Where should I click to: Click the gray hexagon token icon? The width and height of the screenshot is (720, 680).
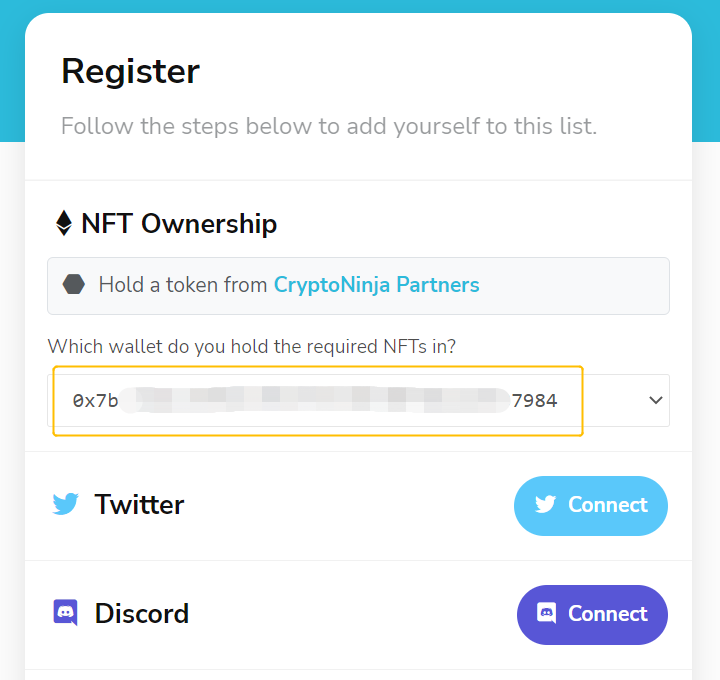coord(74,284)
